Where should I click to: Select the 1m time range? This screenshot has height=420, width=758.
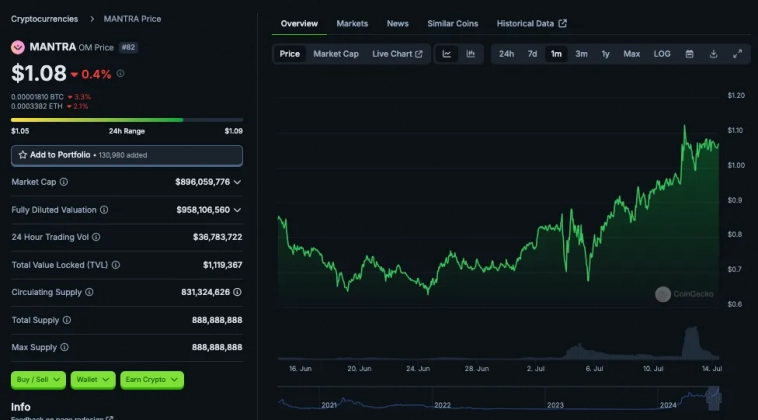556,54
